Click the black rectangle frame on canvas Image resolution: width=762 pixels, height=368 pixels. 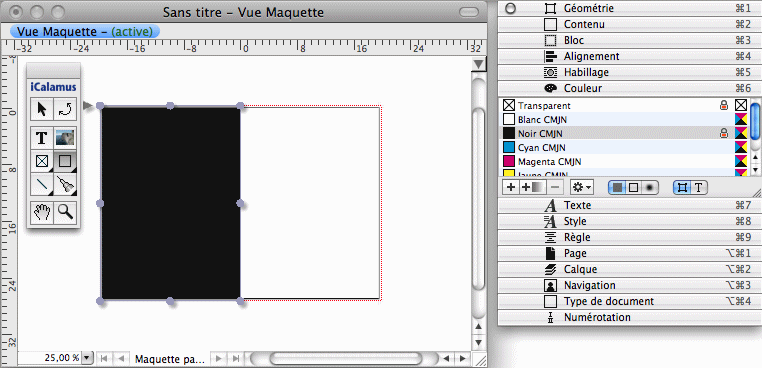pos(171,203)
